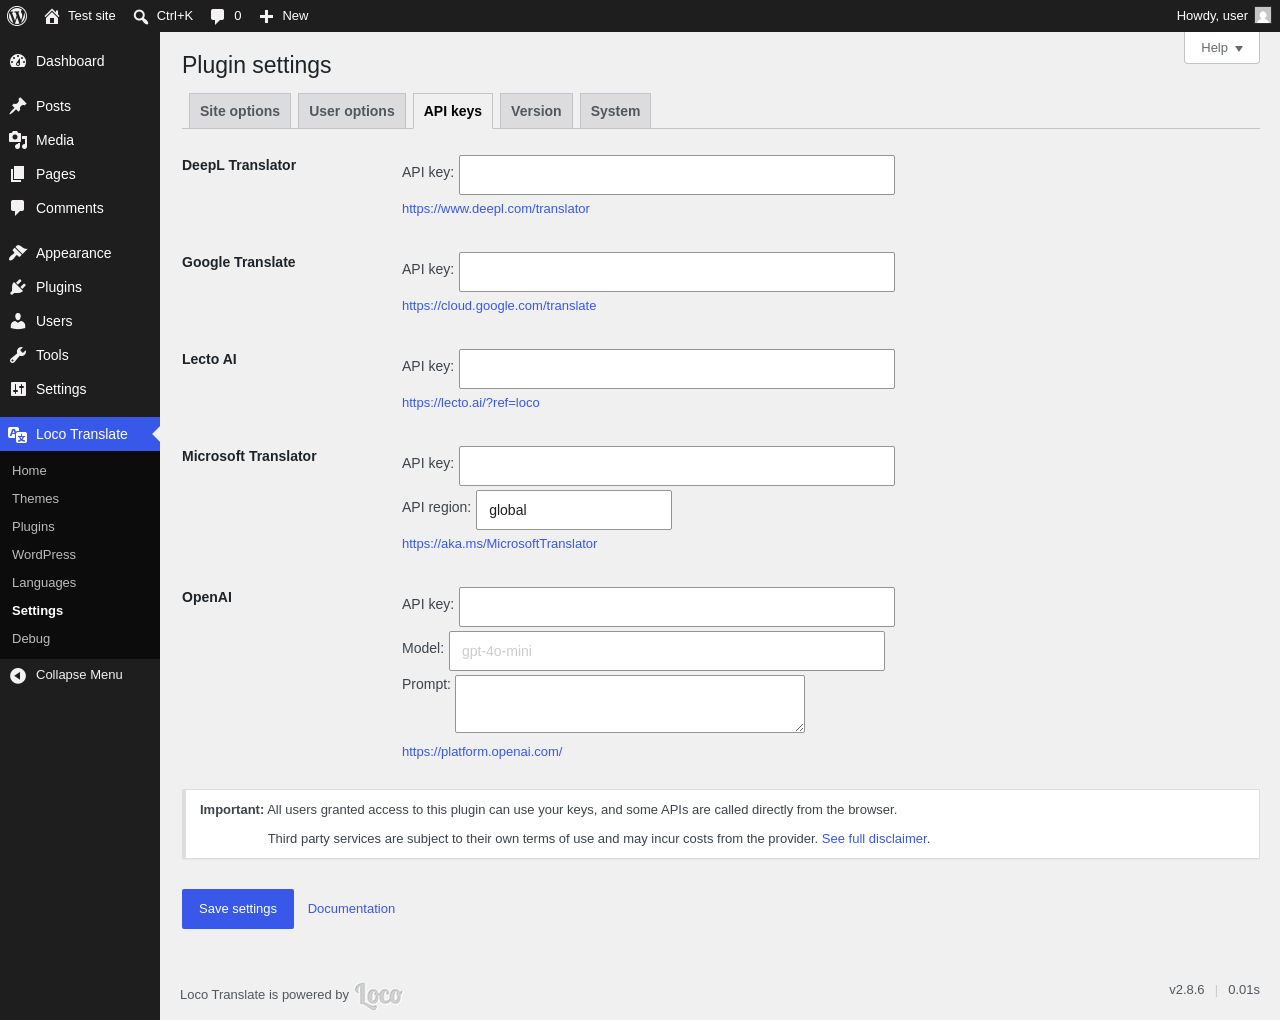Click the Media icon in sidebar
The width and height of the screenshot is (1280, 1020).
click(x=18, y=140)
